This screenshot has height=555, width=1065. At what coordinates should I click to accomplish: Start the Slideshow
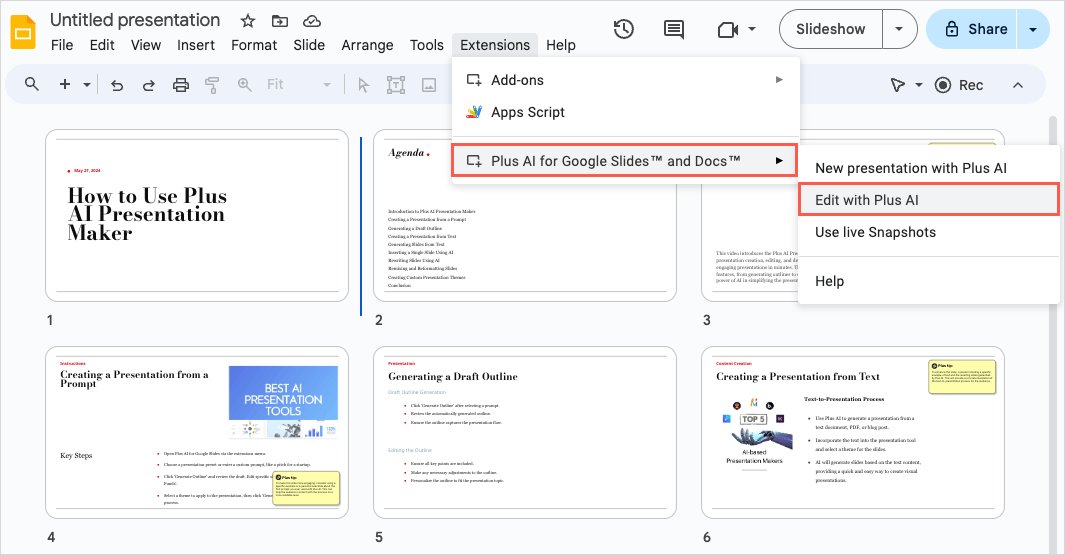point(831,29)
